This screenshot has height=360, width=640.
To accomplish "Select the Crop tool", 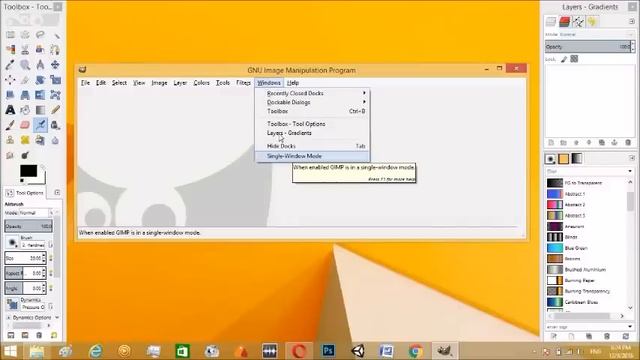I will (x=25, y=80).
